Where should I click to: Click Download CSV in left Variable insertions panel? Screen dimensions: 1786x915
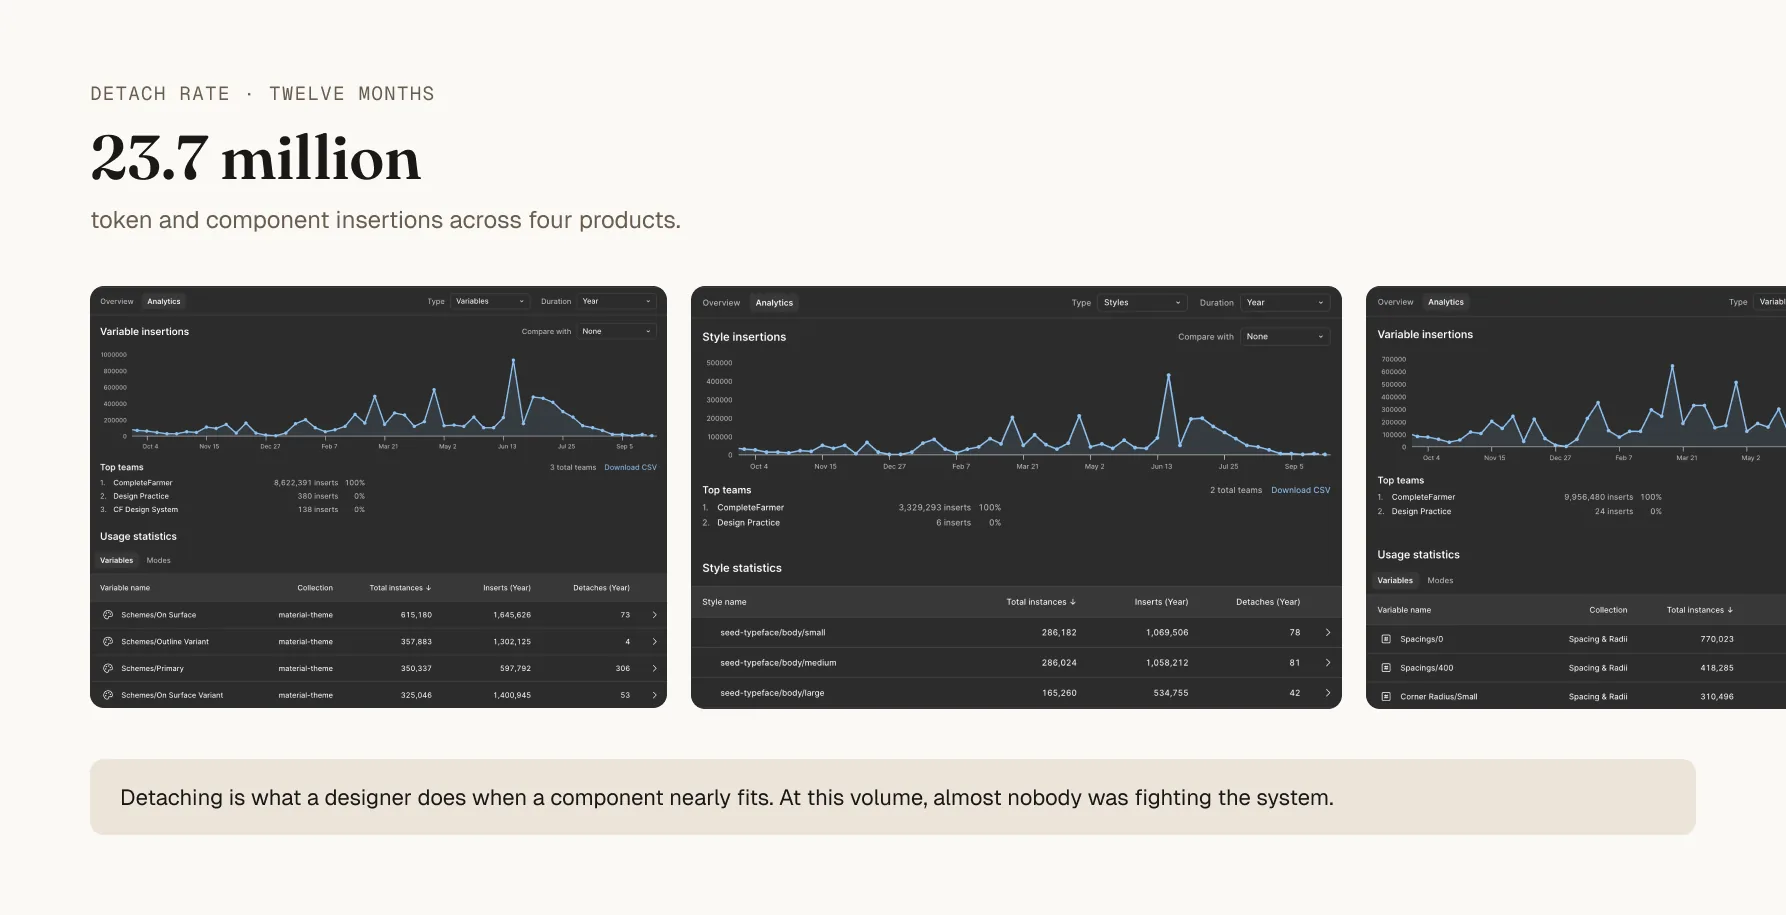tap(630, 467)
